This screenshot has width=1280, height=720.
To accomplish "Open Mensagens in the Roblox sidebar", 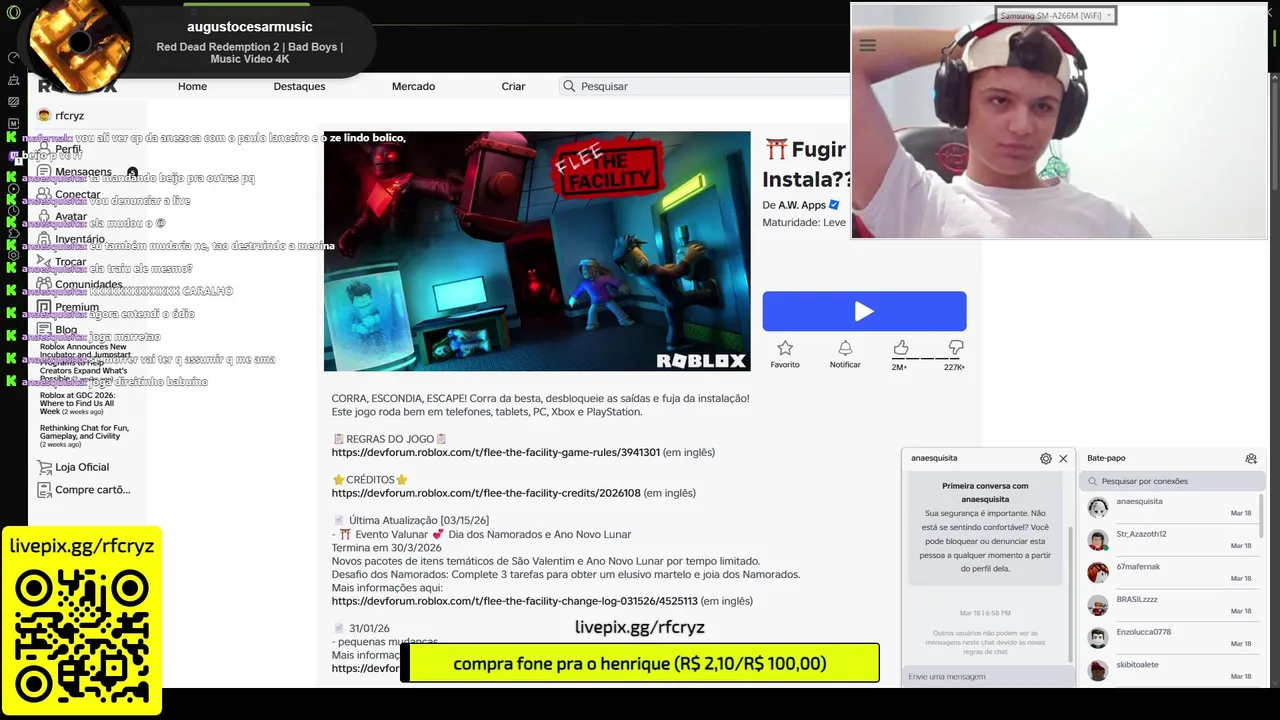I will 83,172.
